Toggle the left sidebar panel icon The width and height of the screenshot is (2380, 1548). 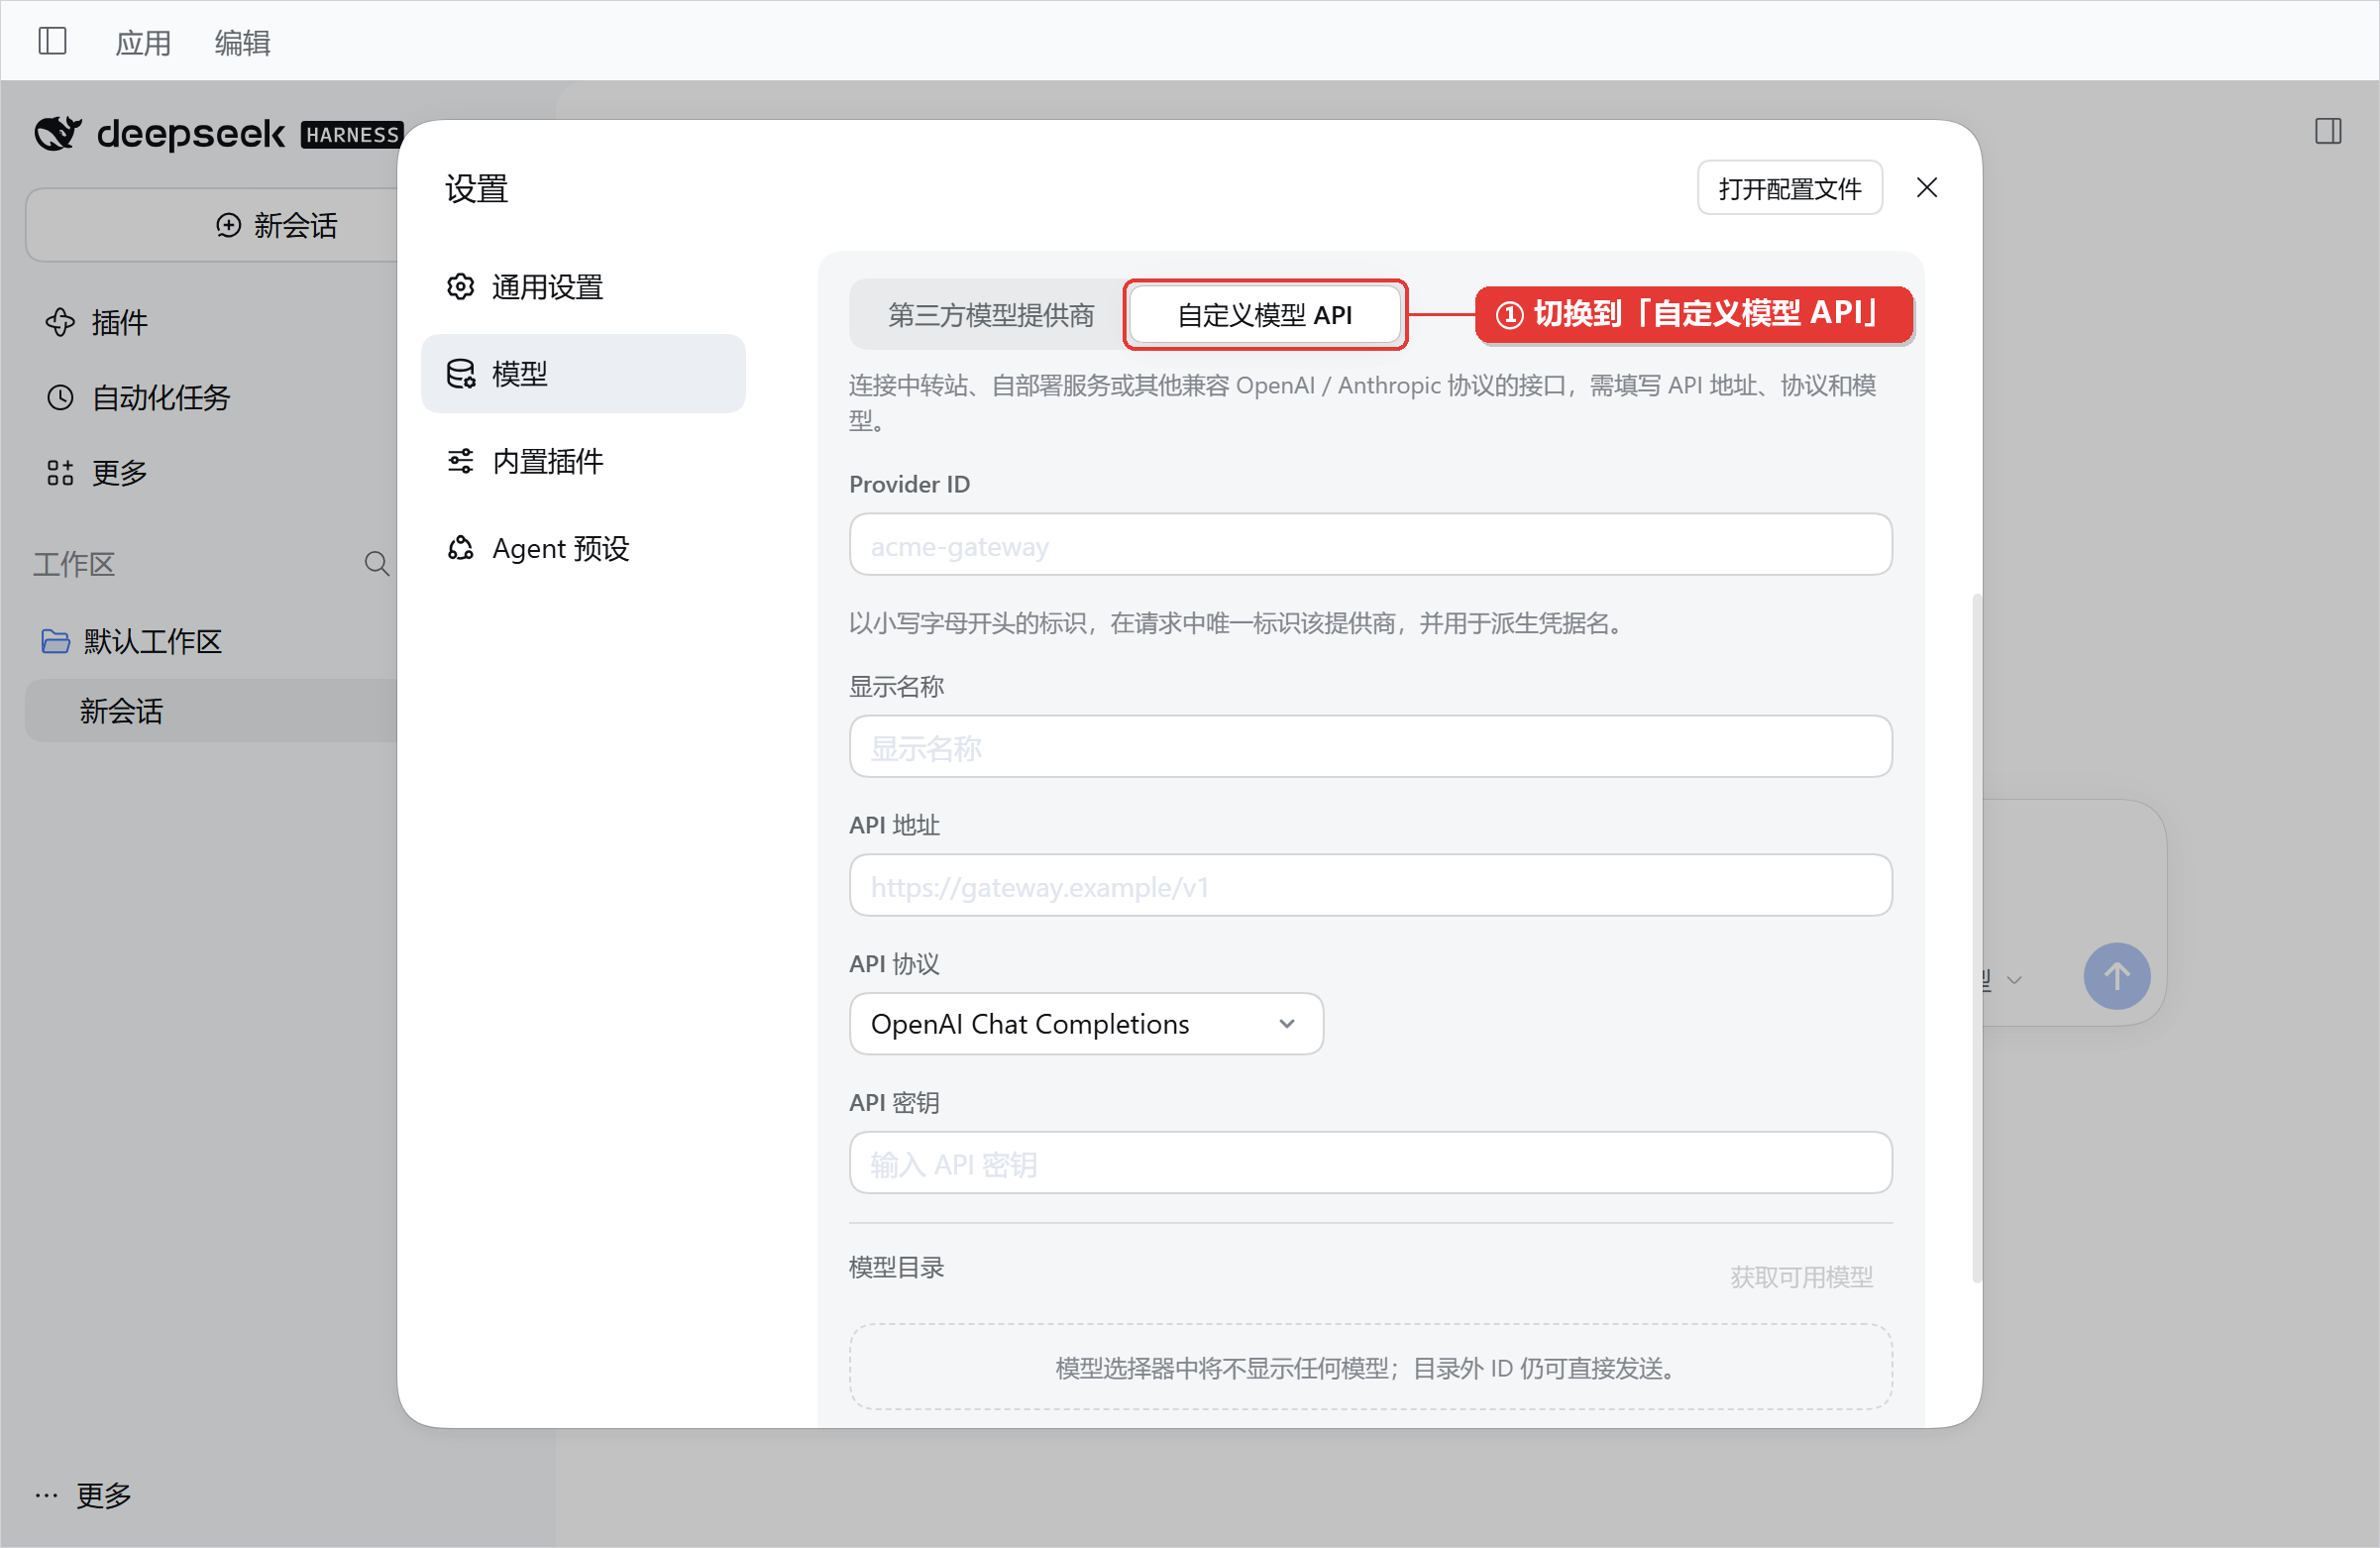point(52,41)
